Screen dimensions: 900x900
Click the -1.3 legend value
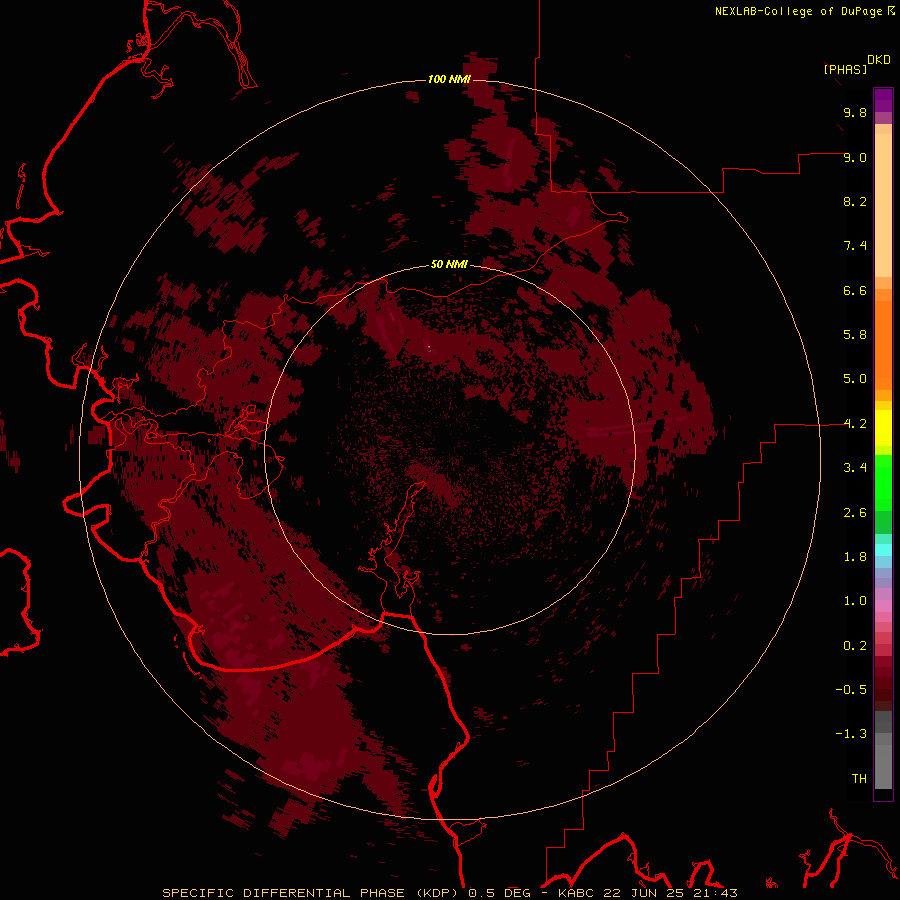pyautogui.click(x=851, y=734)
